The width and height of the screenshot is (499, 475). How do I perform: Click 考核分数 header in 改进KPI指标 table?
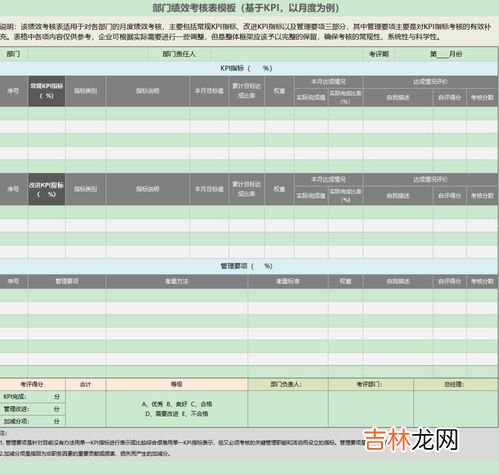tap(482, 196)
